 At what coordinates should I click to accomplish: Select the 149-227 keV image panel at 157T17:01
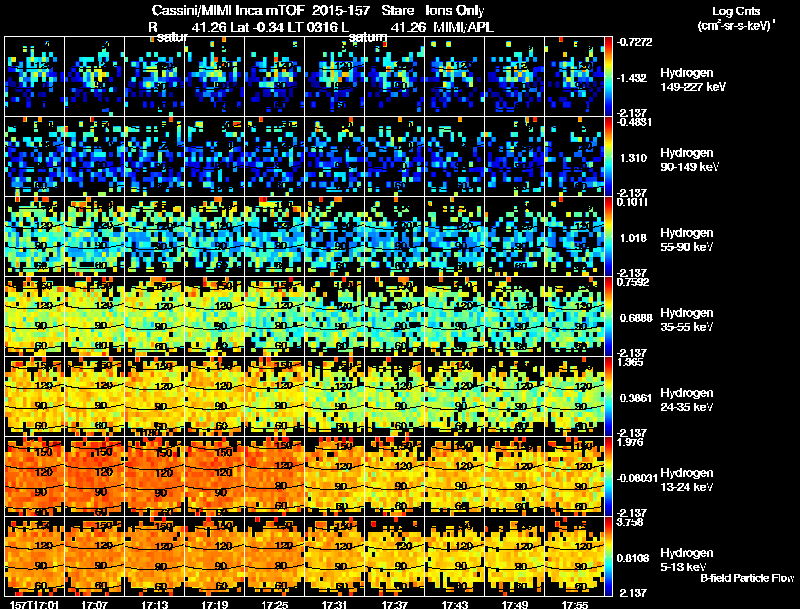tap(35, 76)
